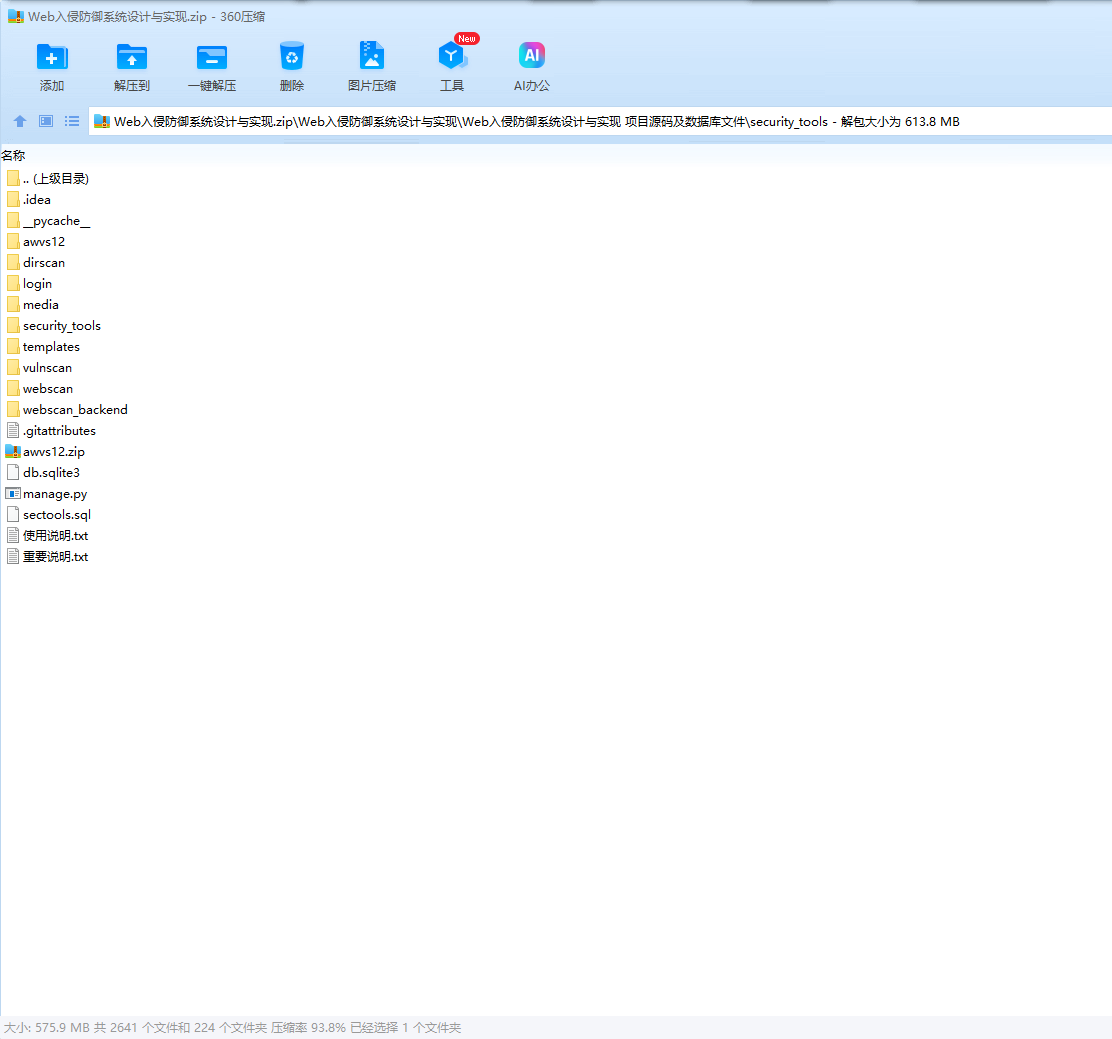
Task: Click the archive path address bar
Action: (600, 121)
